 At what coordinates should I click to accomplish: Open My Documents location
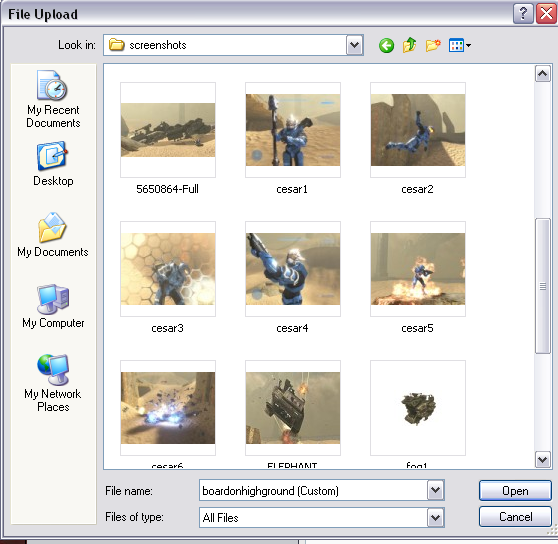point(53,235)
